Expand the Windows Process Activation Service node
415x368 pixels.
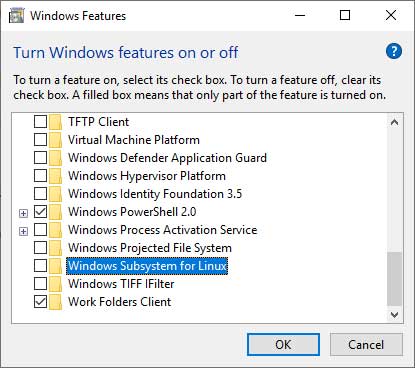(23, 231)
